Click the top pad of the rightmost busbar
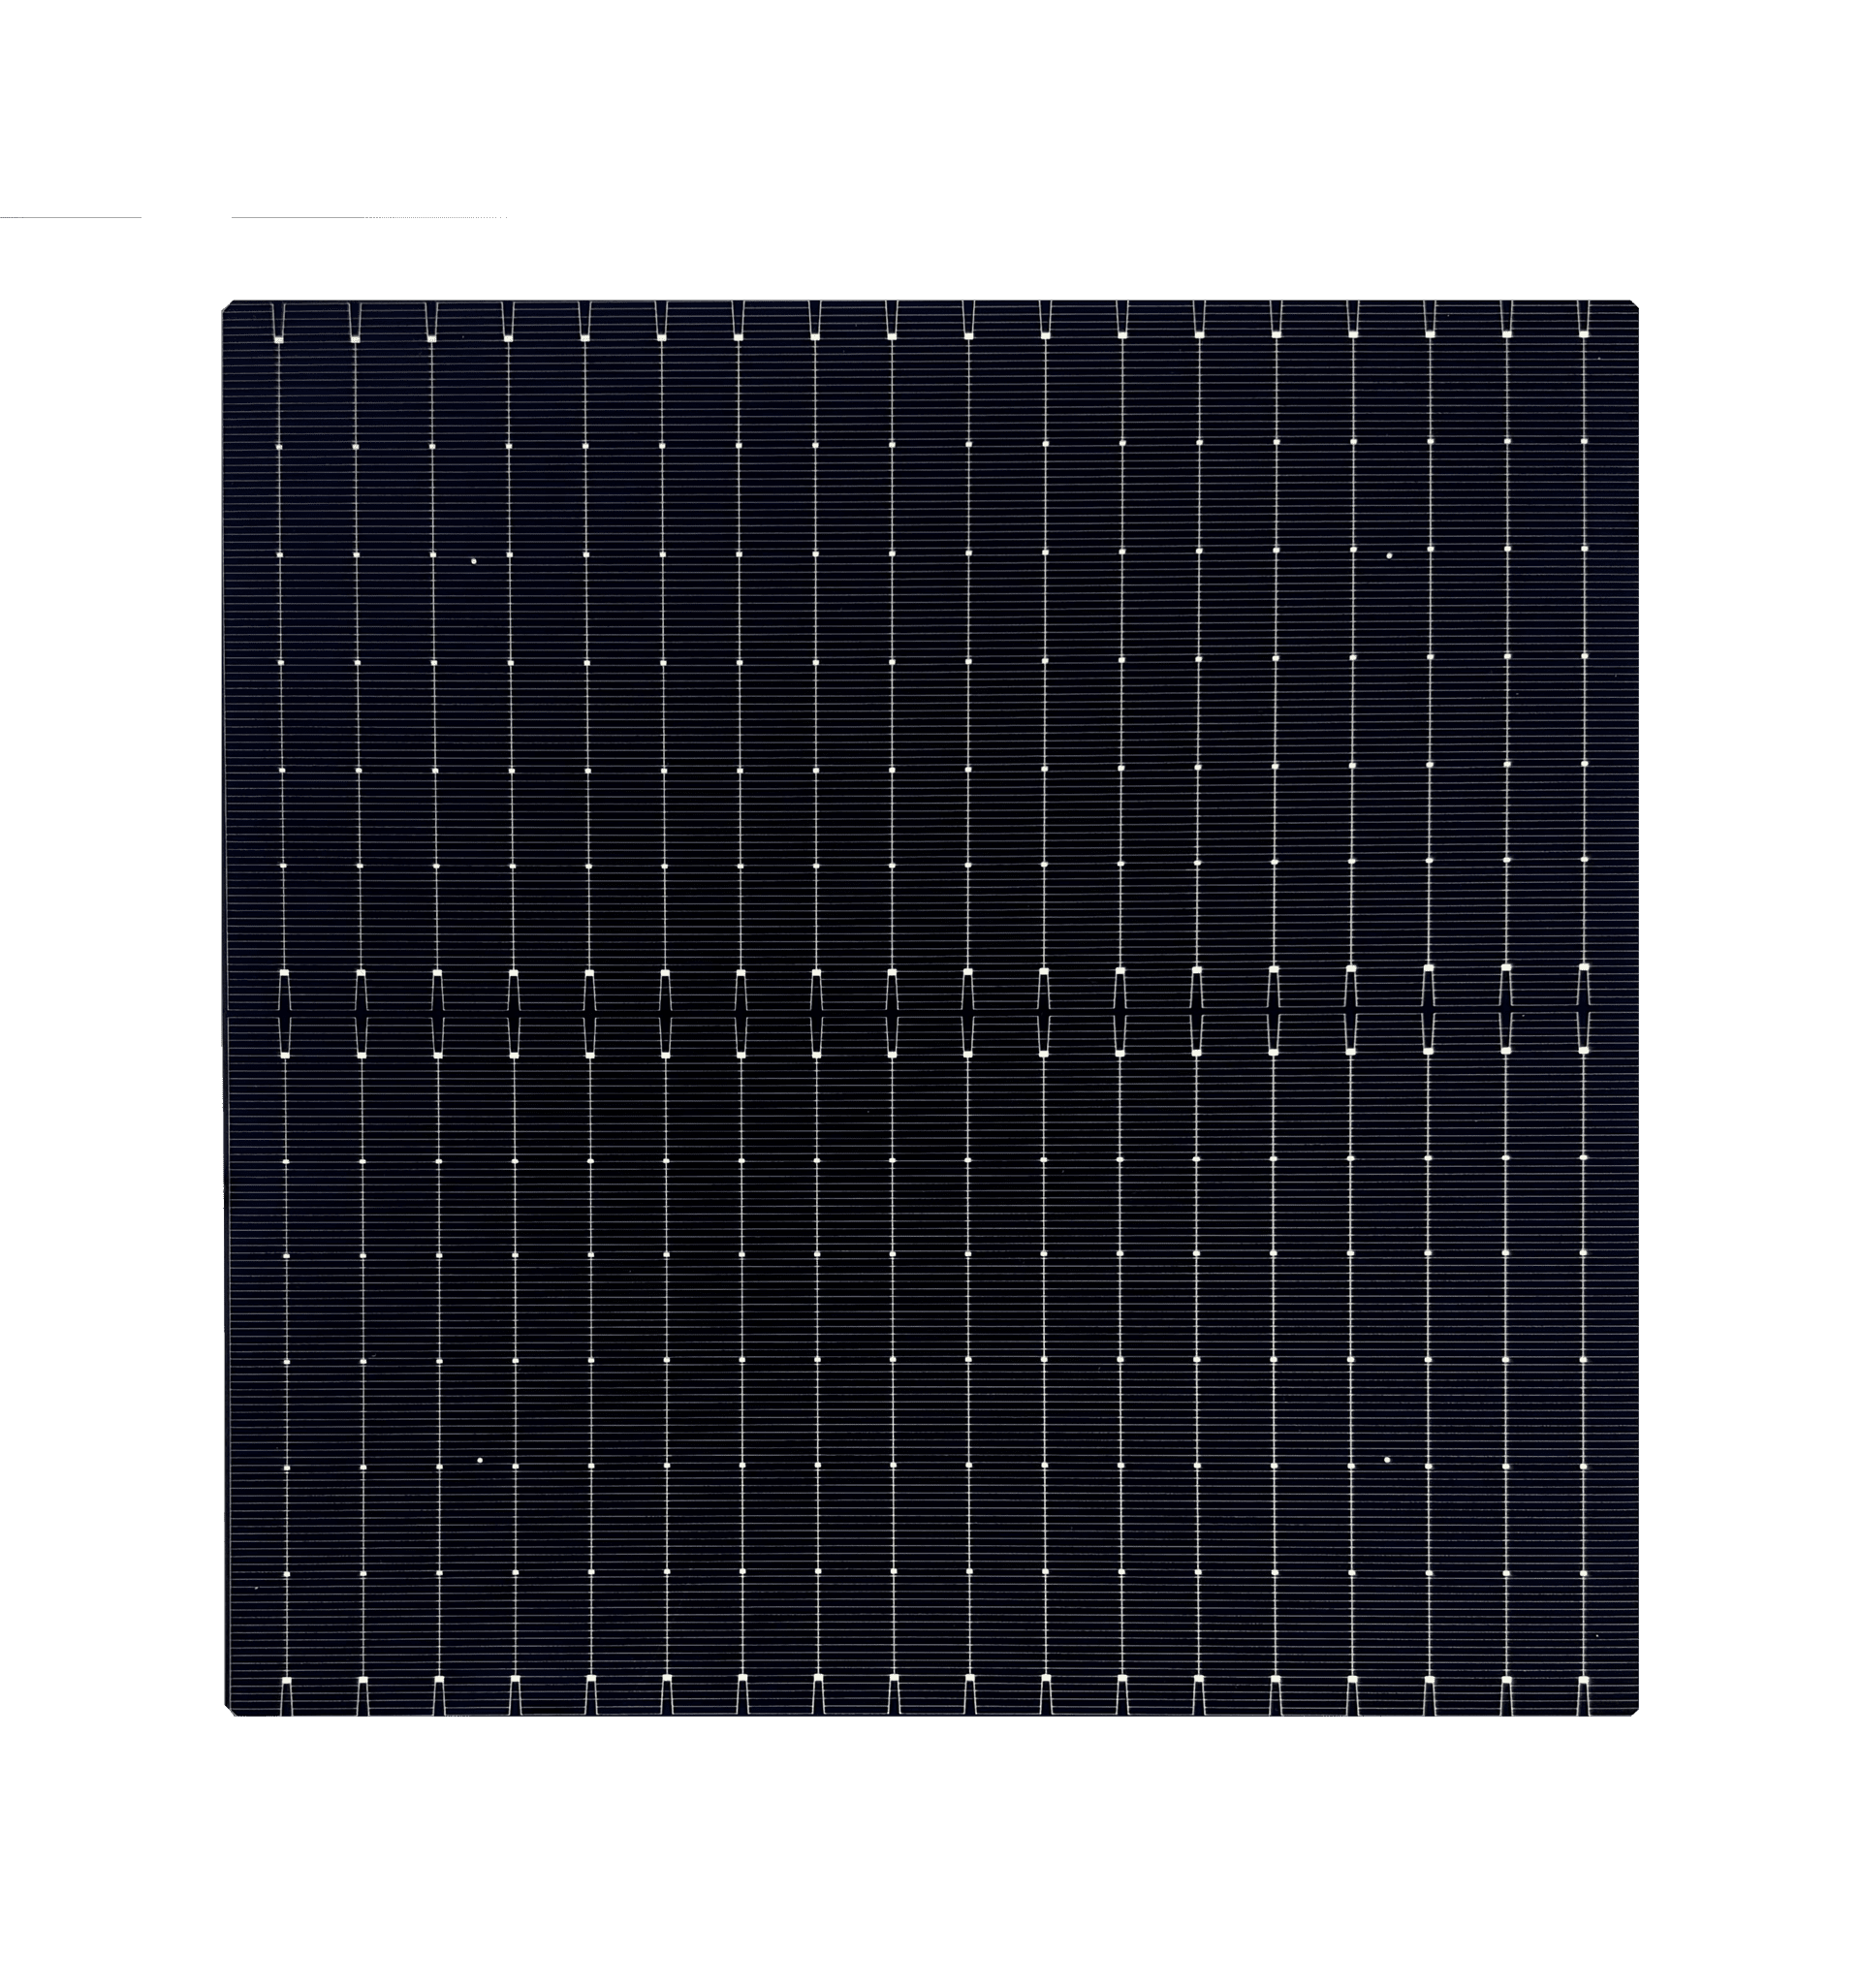The image size is (1861, 1988). [1583, 334]
